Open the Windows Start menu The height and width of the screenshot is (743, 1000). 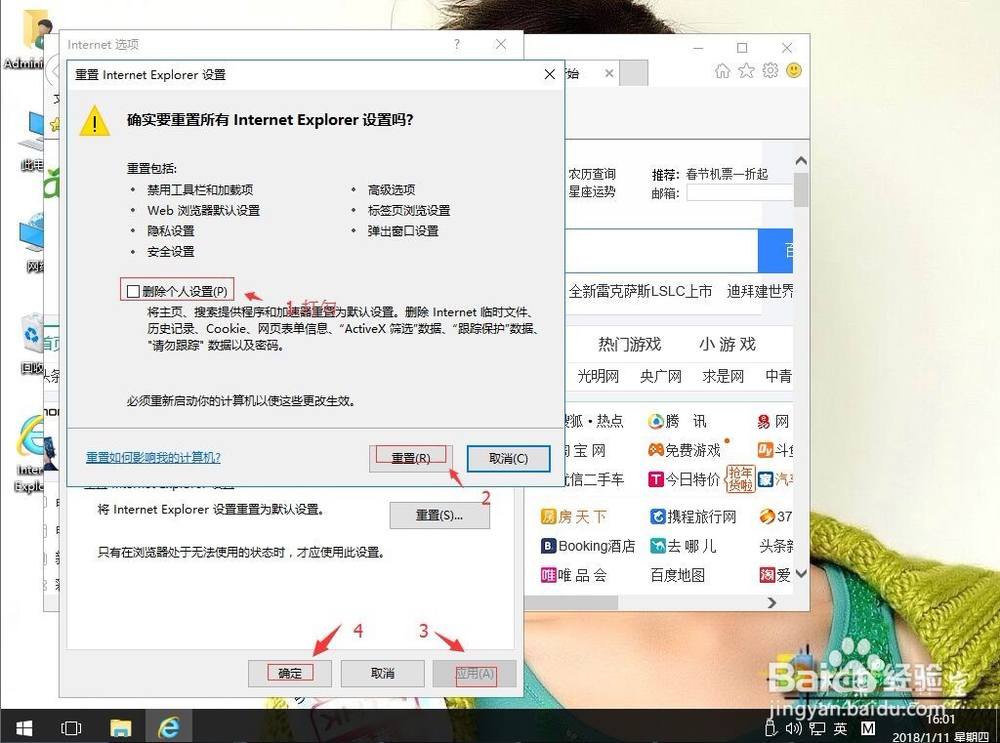point(24,728)
